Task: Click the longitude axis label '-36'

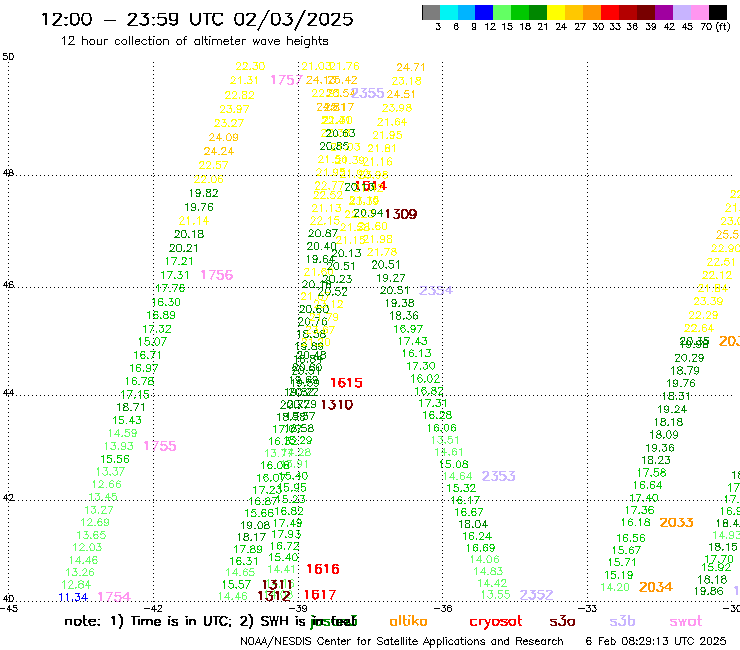Action: point(443,608)
